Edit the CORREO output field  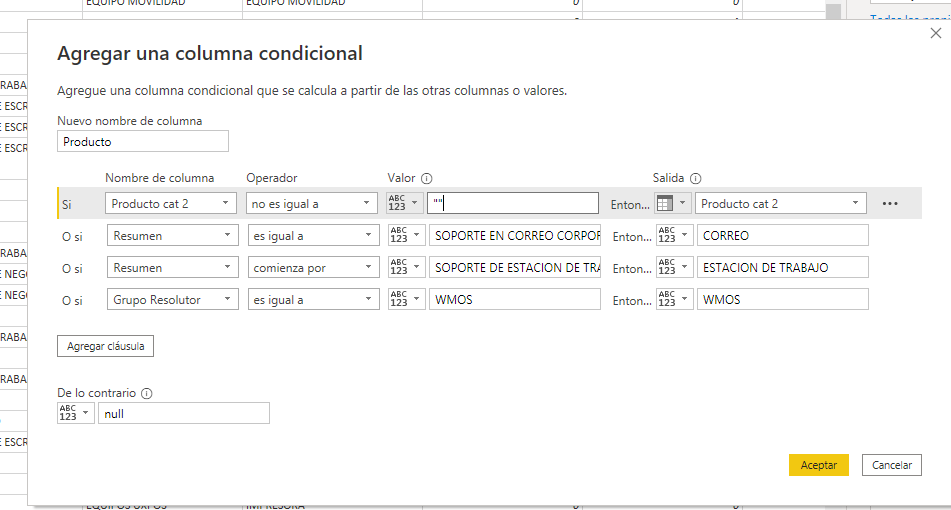coord(783,235)
